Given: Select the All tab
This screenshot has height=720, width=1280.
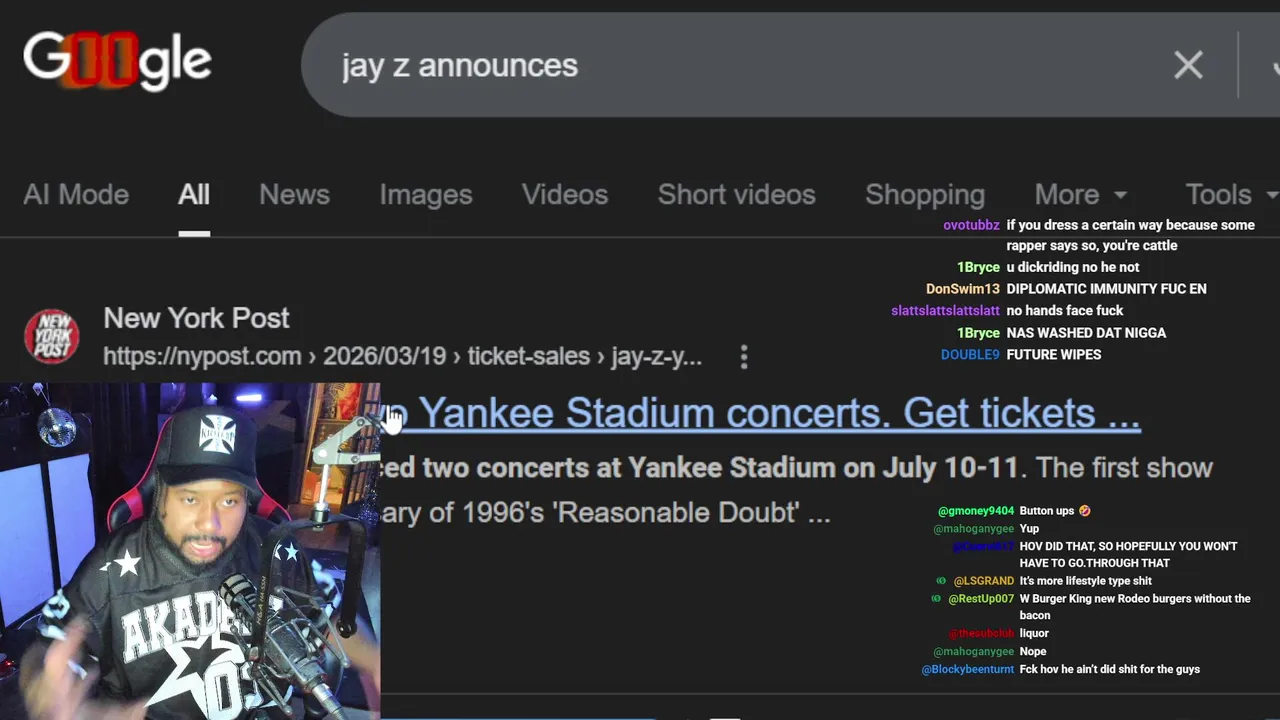Looking at the screenshot, I should pyautogui.click(x=194, y=194).
